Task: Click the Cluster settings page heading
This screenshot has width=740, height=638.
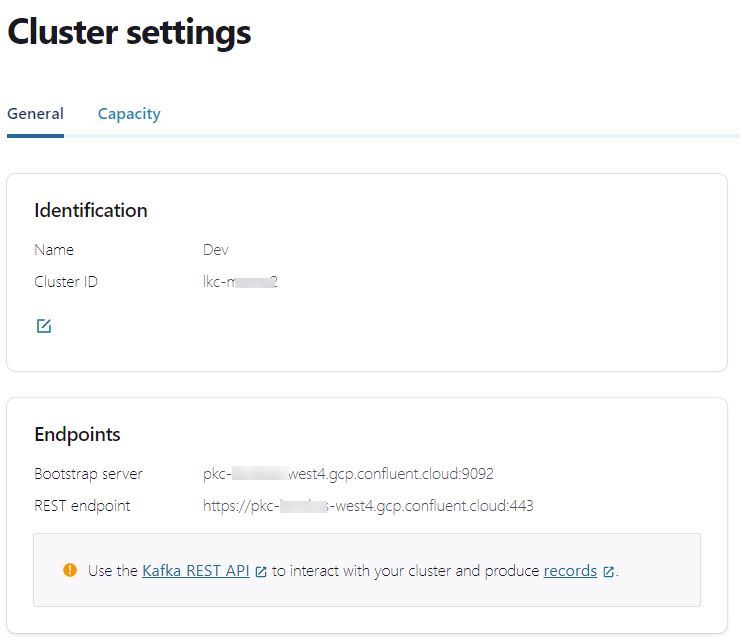Action: point(129,33)
